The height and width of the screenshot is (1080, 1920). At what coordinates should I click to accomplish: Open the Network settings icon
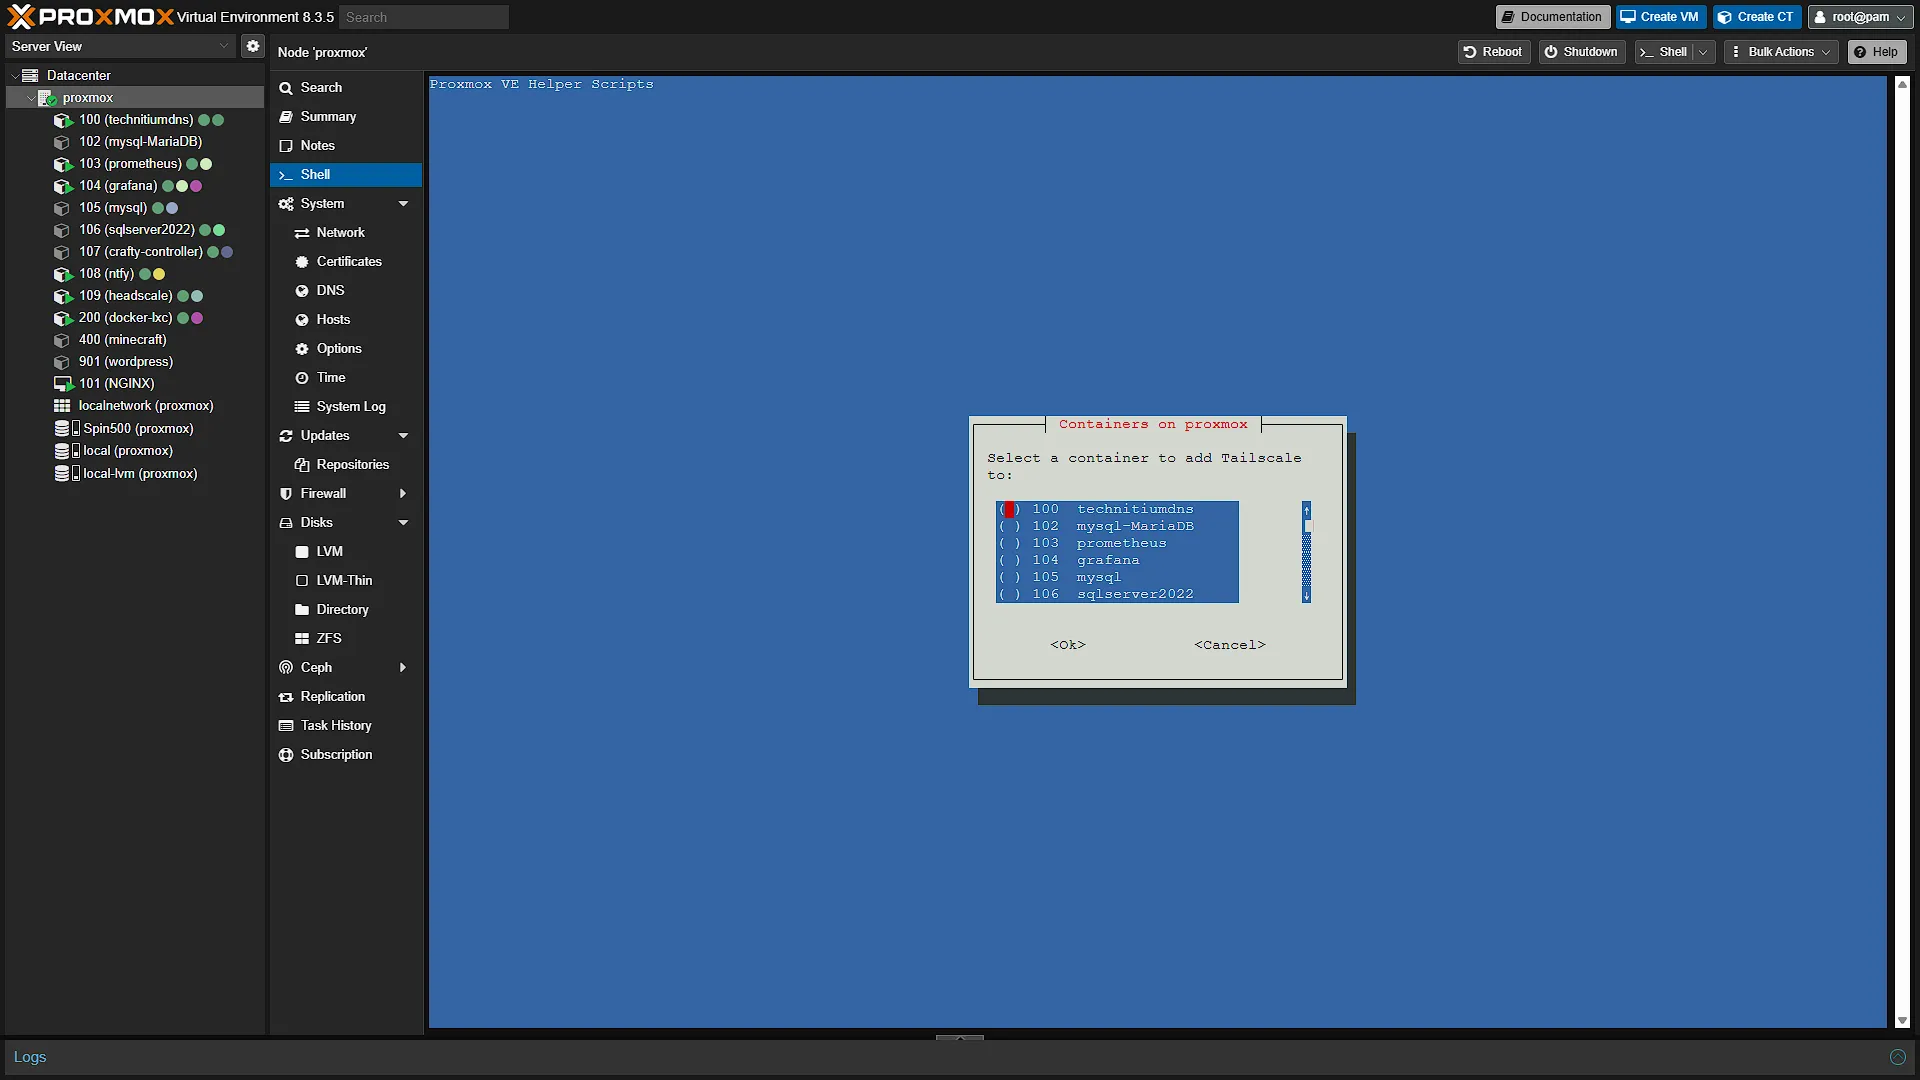coord(302,233)
